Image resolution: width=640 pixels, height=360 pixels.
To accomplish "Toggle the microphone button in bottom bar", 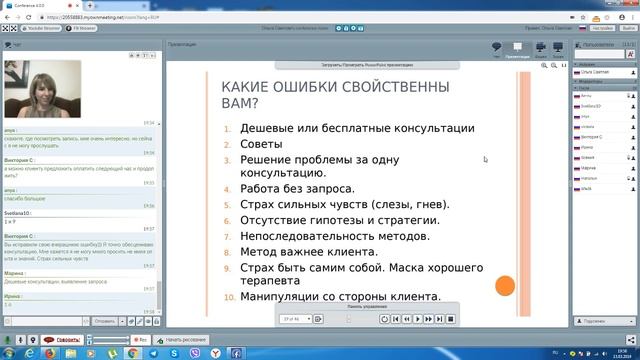I will 20,340.
